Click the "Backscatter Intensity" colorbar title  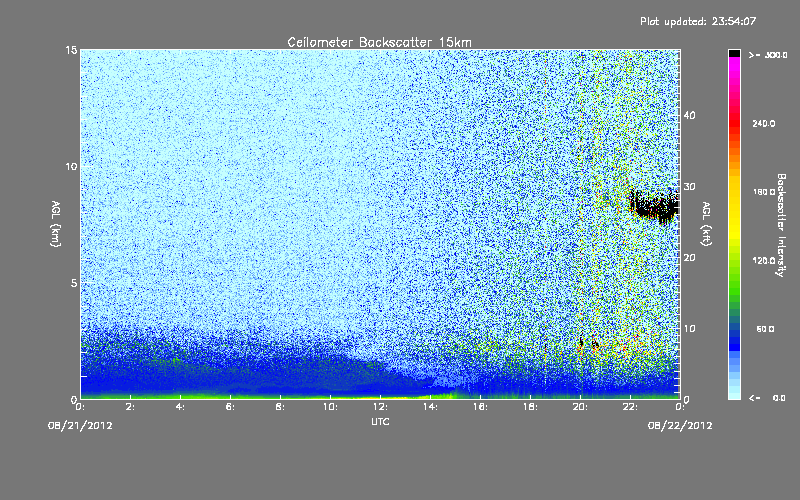(x=781, y=225)
